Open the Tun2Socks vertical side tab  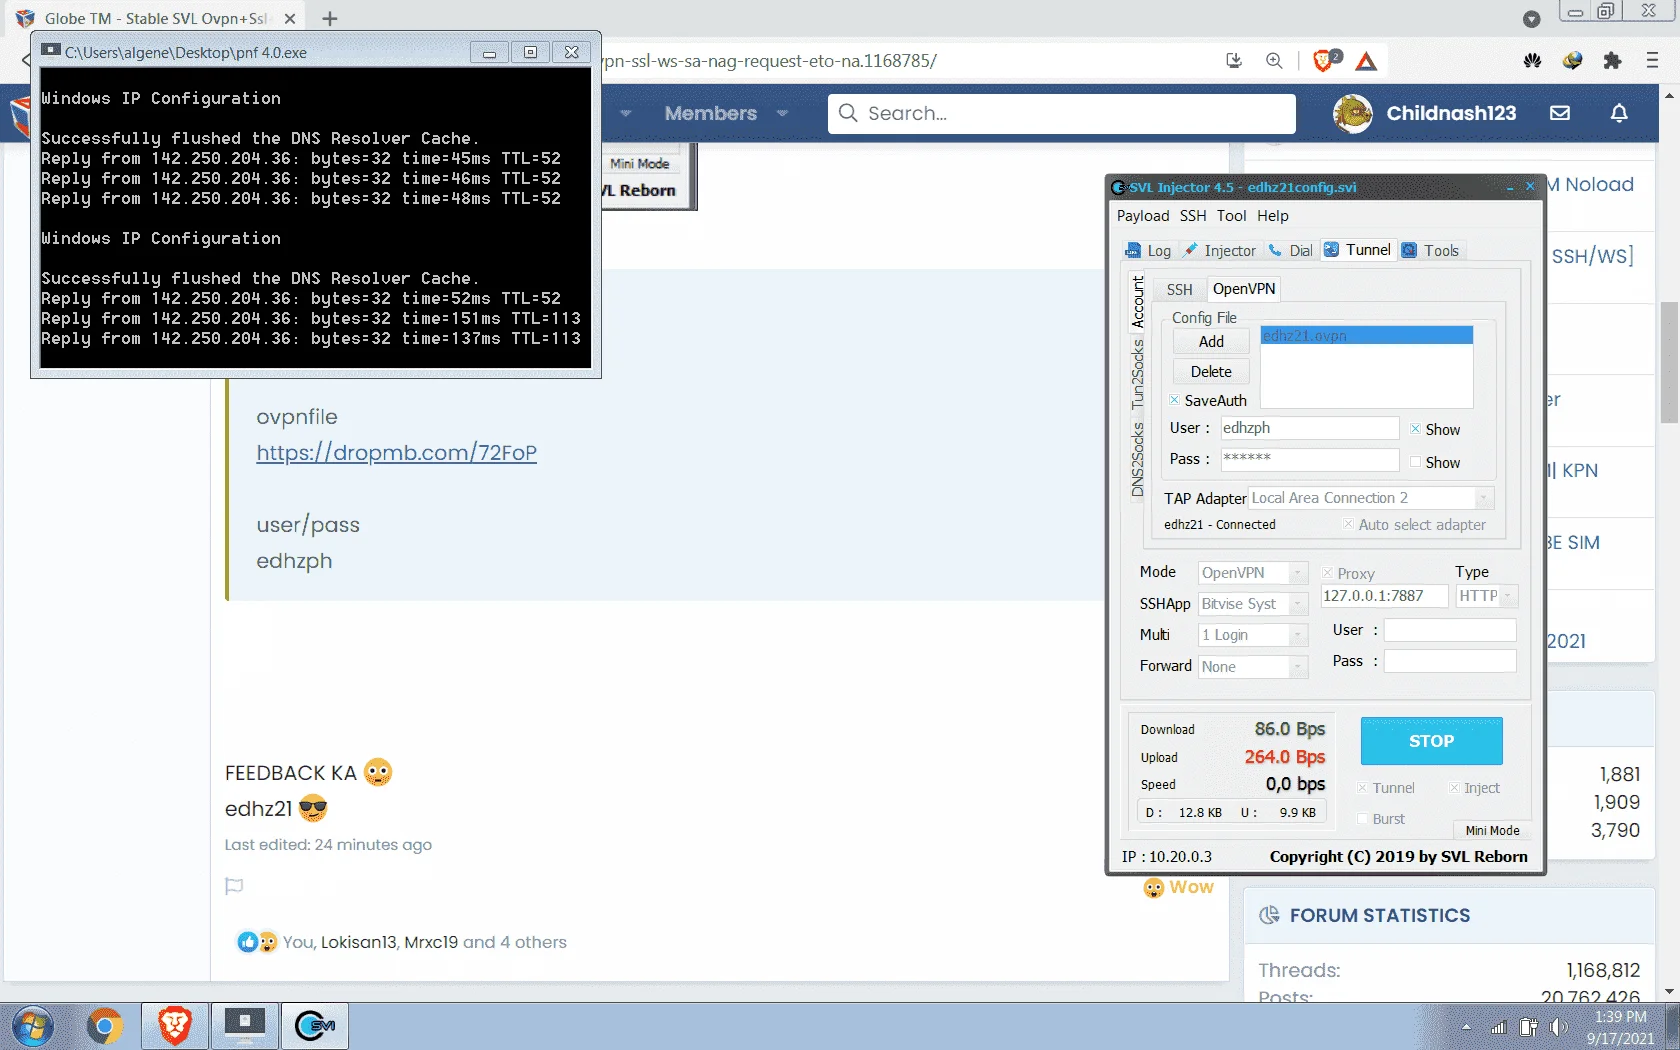[1138, 374]
